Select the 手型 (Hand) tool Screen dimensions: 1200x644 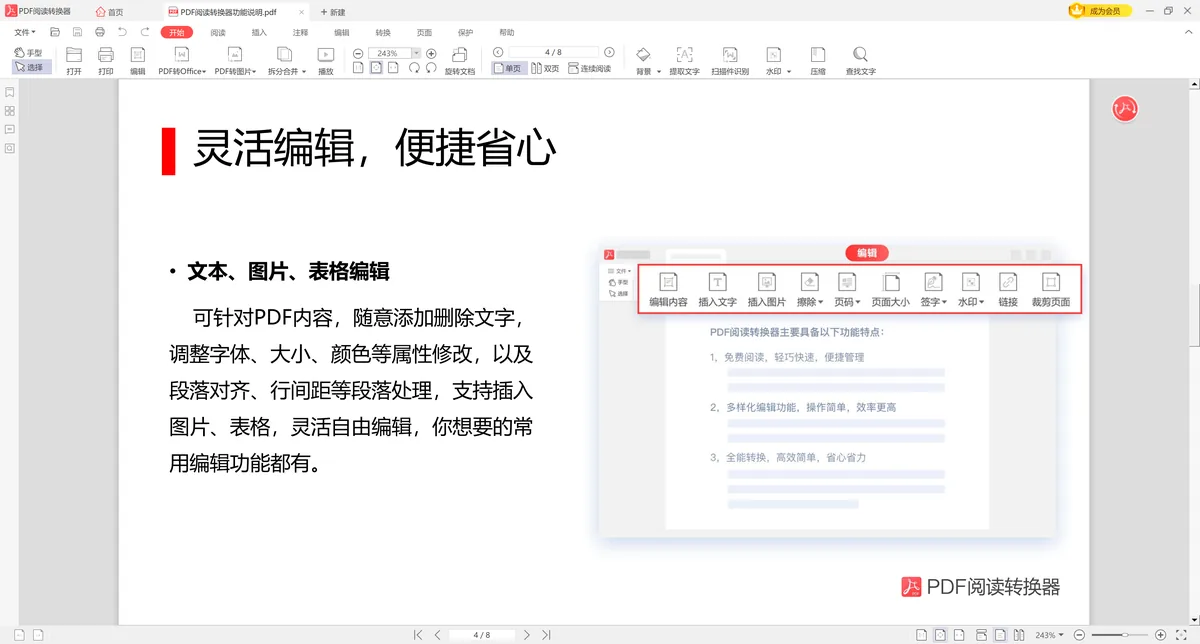[29, 52]
